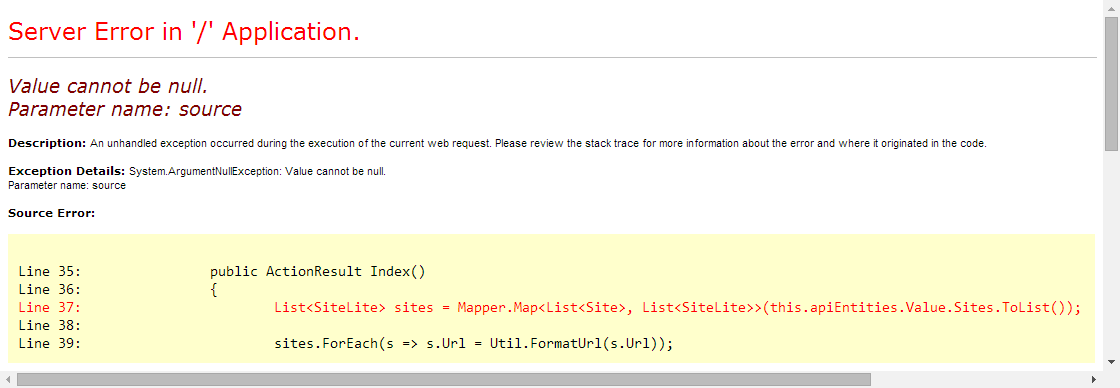The image size is (1120, 388).
Task: Click the horizontal scrollbar left arrow
Action: click(x=7, y=379)
